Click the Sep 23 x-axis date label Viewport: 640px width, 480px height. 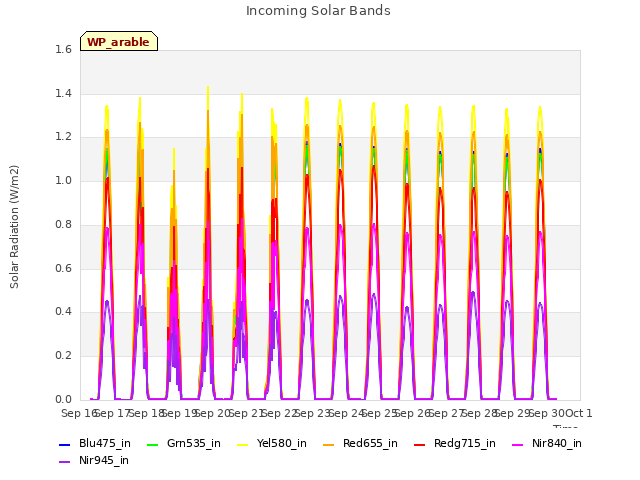click(x=313, y=413)
